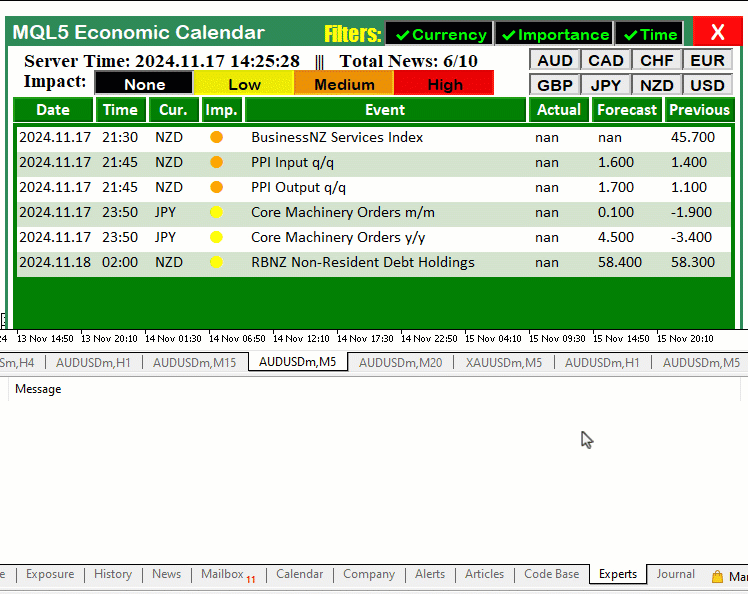The height and width of the screenshot is (594, 748).
Task: Click the Cur. column header
Action: pyautogui.click(x=173, y=110)
